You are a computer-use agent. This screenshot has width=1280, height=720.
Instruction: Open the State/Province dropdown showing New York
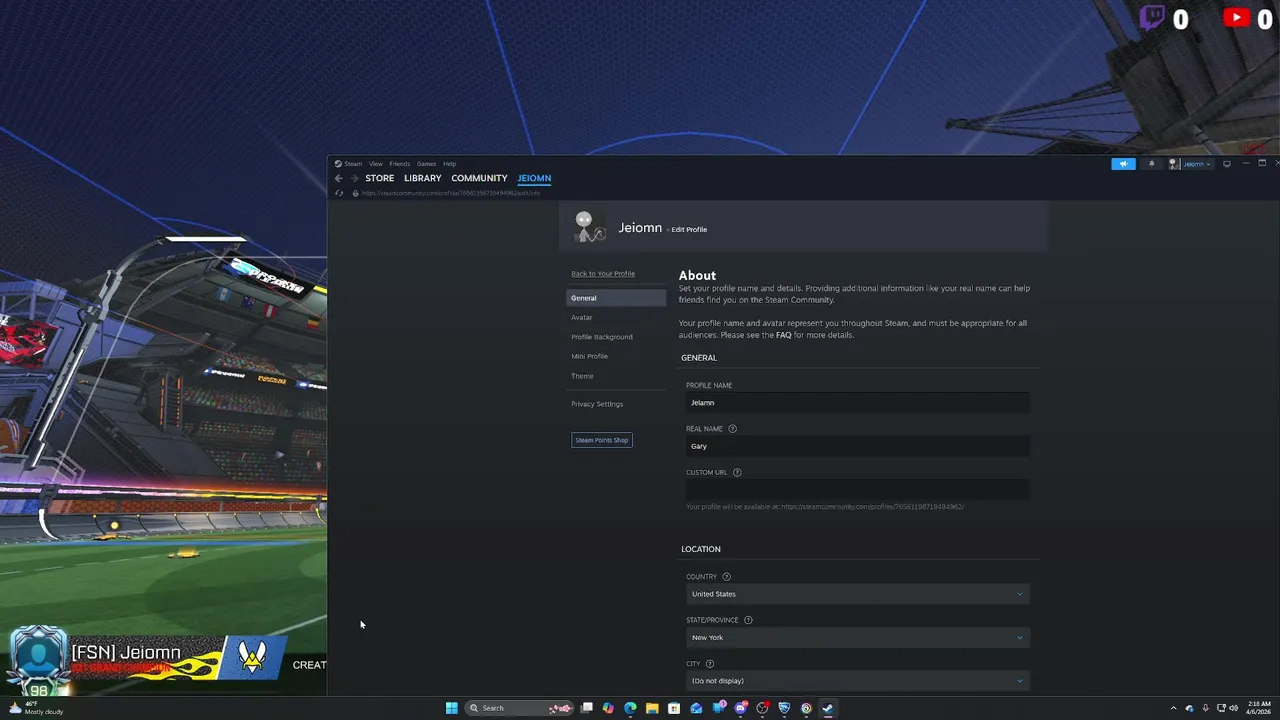tap(858, 637)
